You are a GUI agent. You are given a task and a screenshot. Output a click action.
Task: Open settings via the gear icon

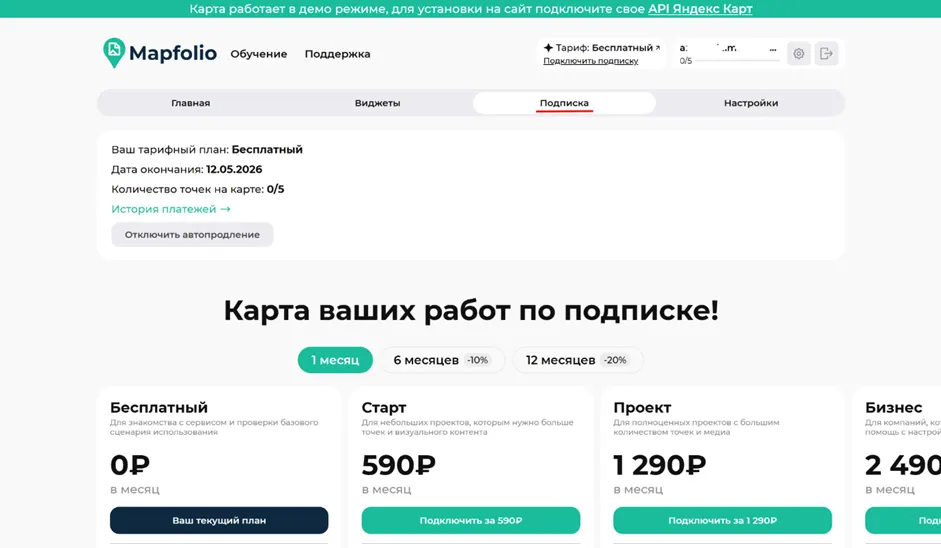click(x=798, y=53)
